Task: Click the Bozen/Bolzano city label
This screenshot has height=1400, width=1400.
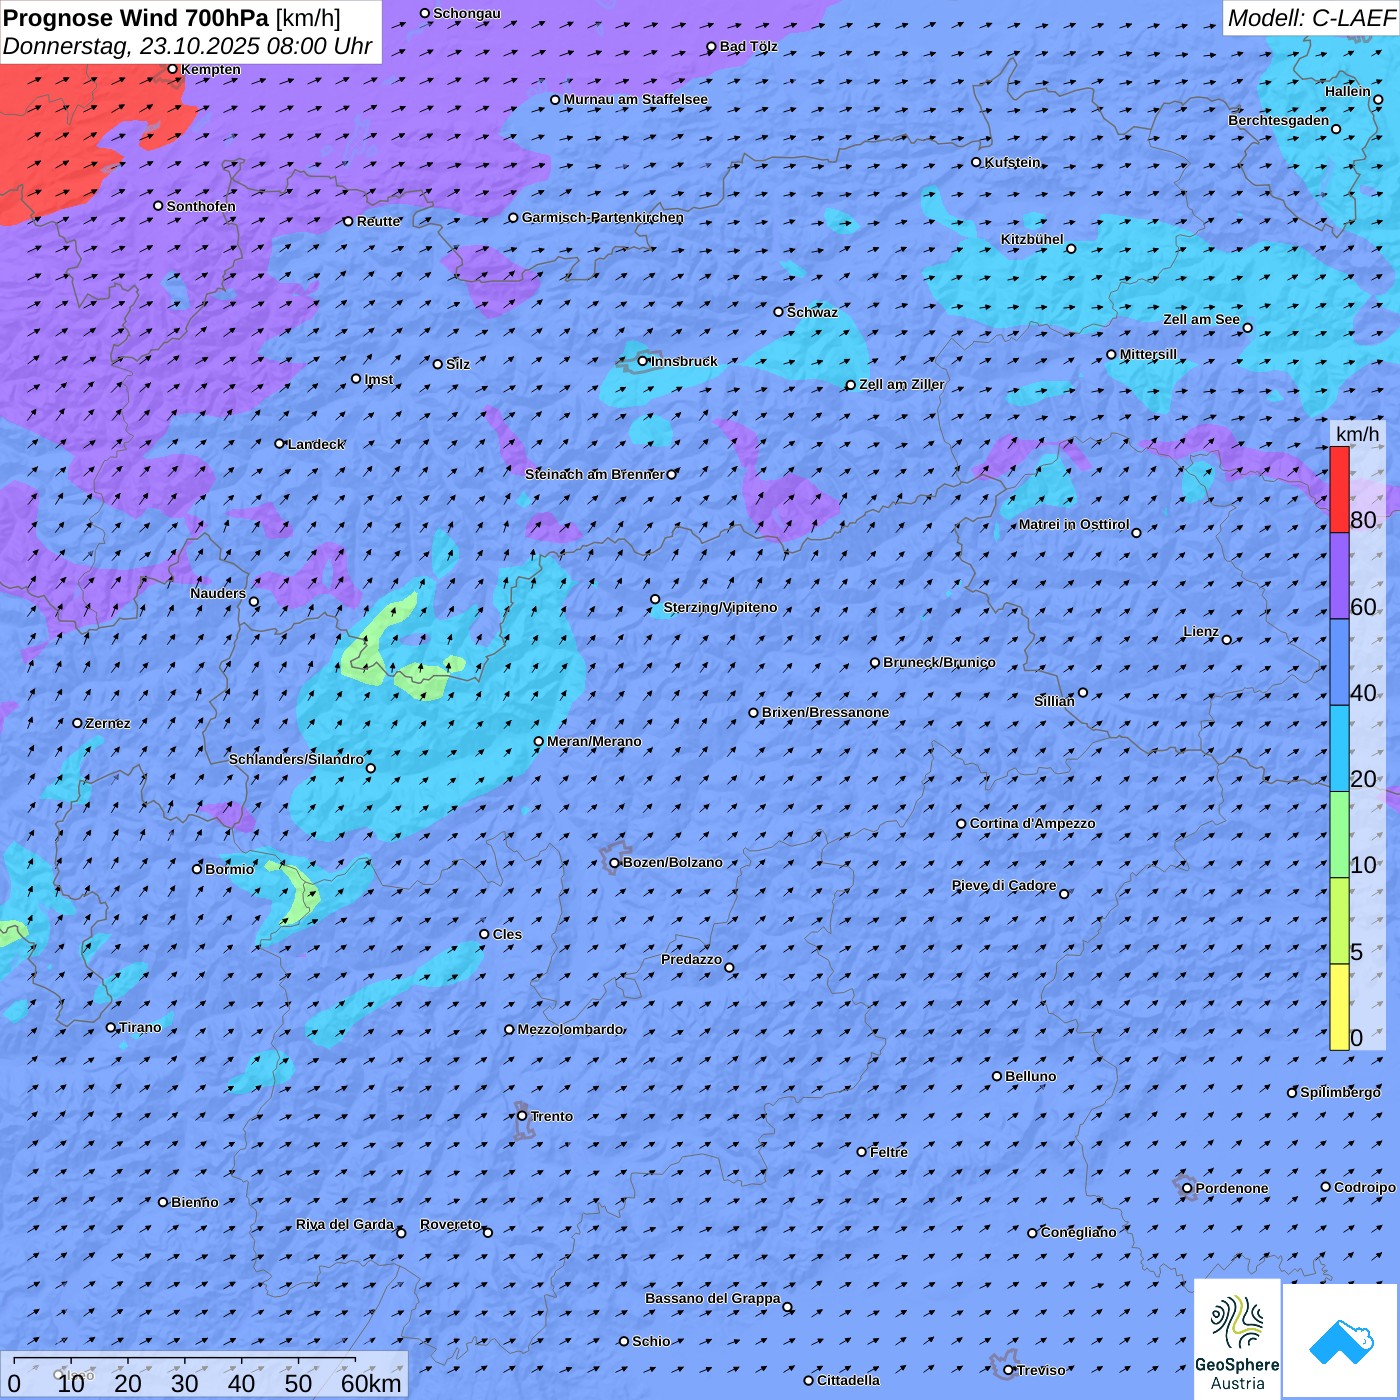Action: tap(672, 862)
